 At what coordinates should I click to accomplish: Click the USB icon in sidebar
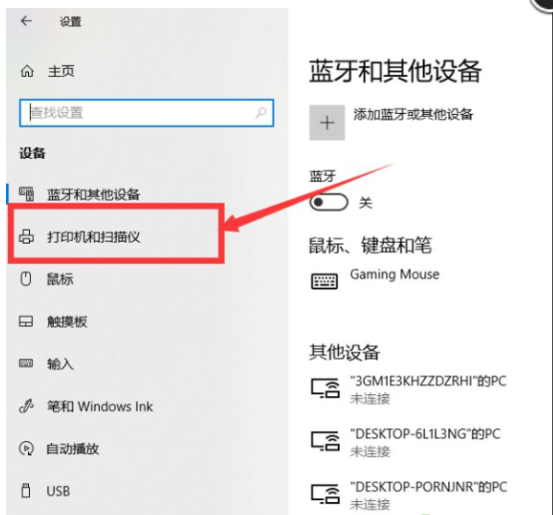tap(26, 491)
